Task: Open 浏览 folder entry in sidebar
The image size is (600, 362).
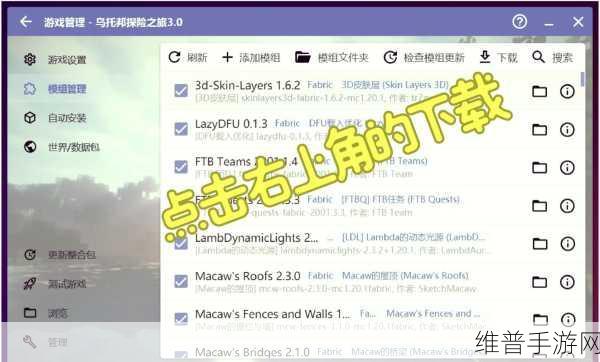Action: click(x=46, y=313)
